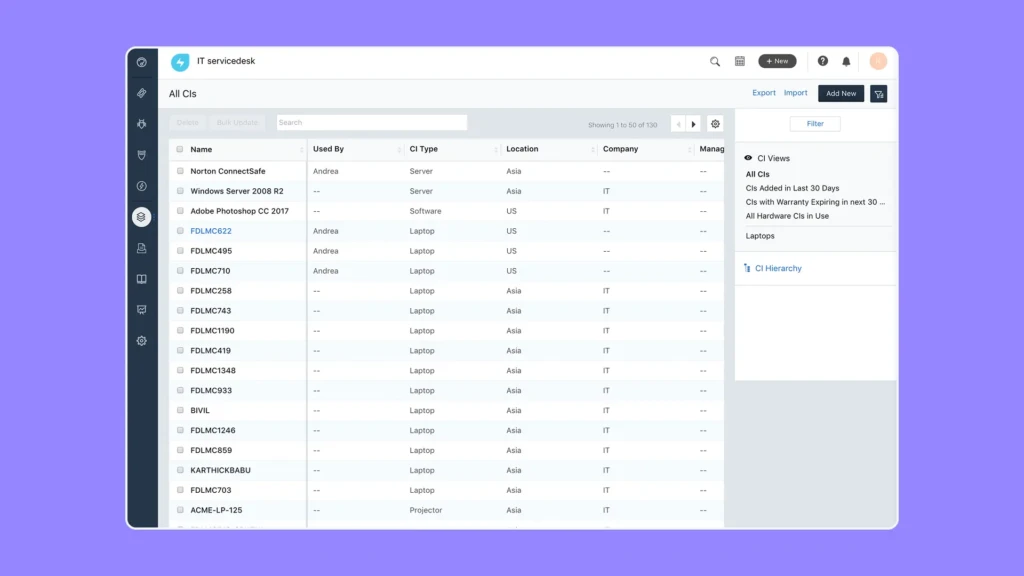The height and width of the screenshot is (576, 1024).
Task: Select the All CIs view
Action: coord(758,174)
